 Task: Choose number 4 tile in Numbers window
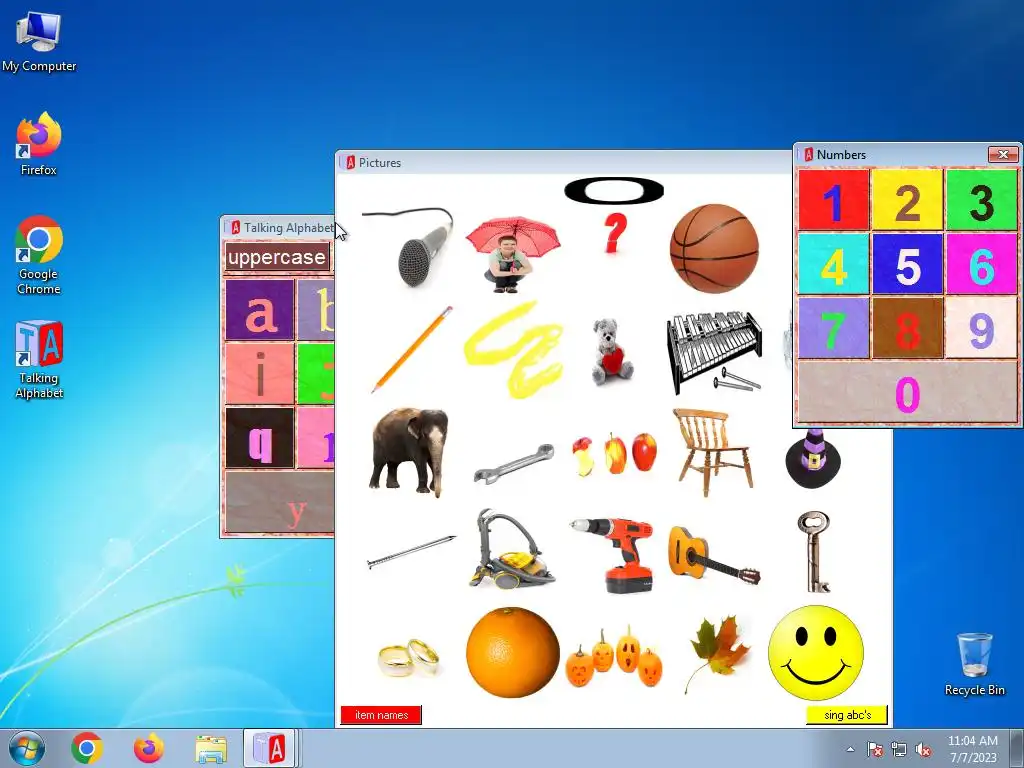pos(833,264)
